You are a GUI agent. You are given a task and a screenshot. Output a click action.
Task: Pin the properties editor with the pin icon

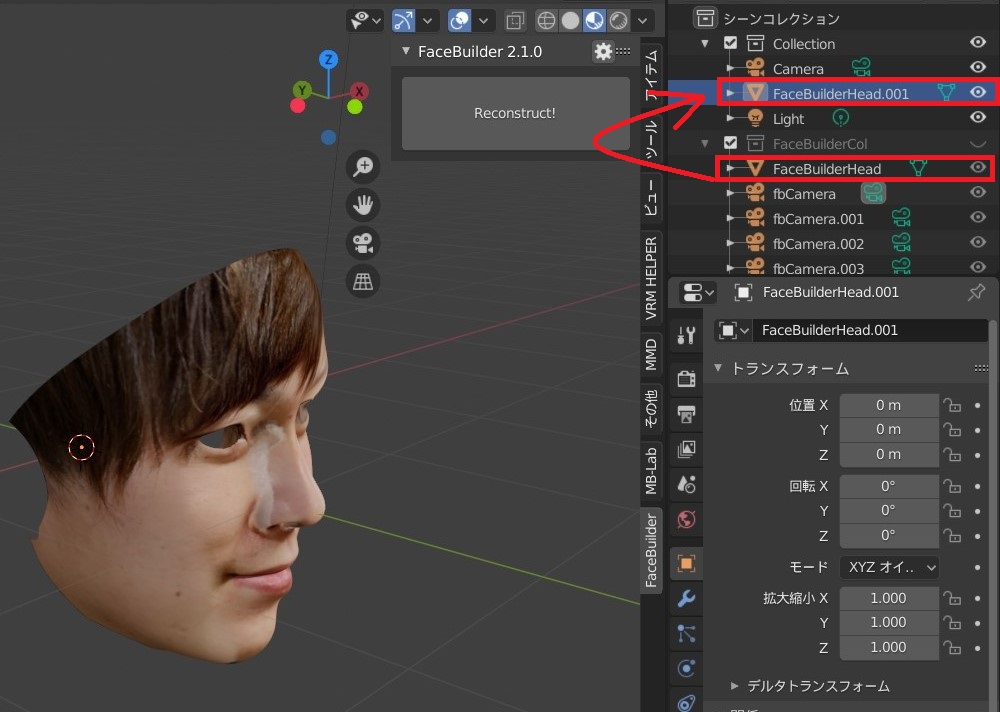[976, 292]
